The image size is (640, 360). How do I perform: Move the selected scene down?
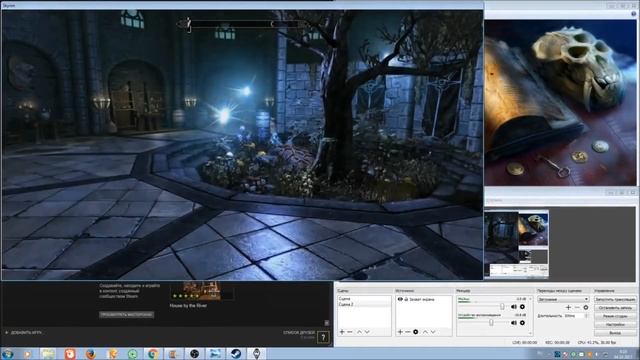pos(367,332)
